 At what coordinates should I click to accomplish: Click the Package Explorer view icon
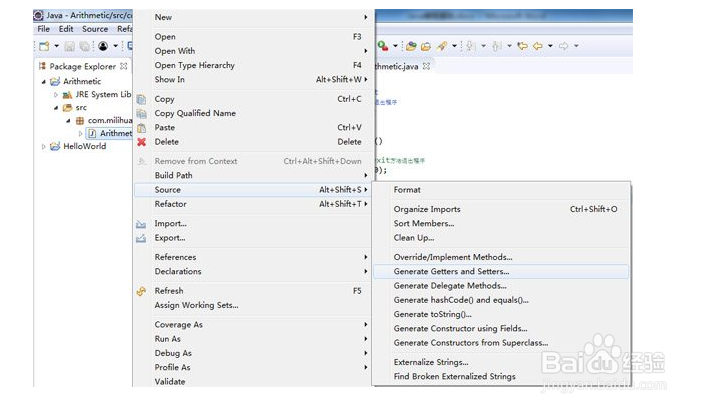[42, 66]
